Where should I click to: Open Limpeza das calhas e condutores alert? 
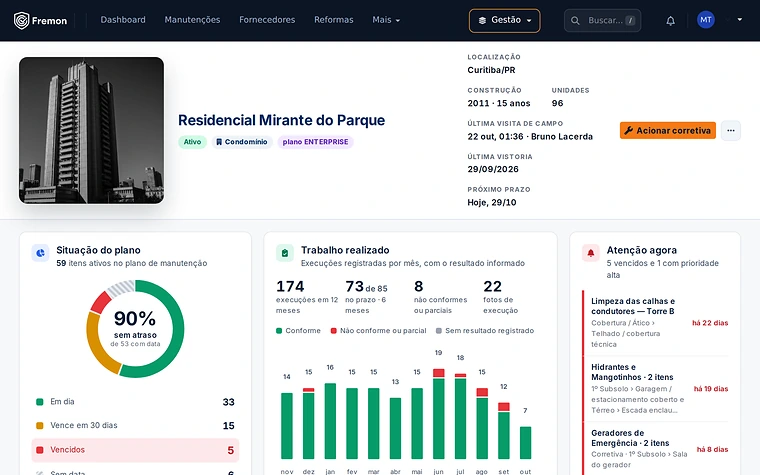coord(656,322)
